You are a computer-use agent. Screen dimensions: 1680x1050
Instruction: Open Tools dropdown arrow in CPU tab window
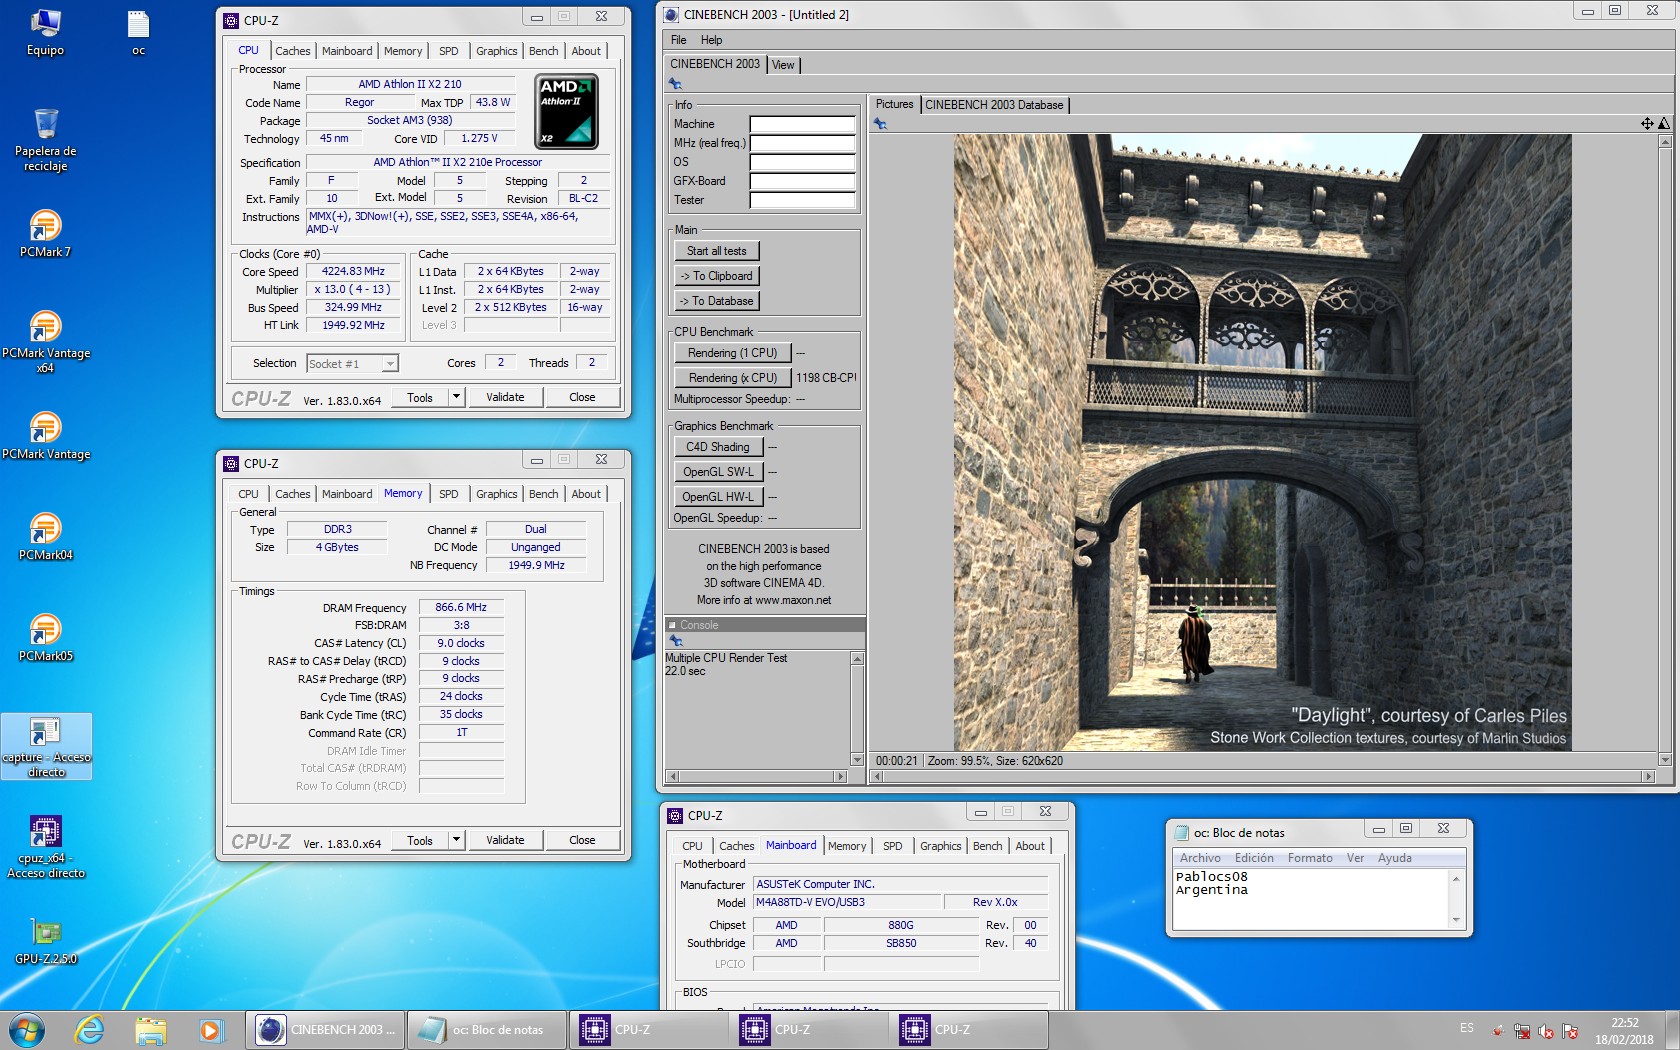click(x=456, y=397)
